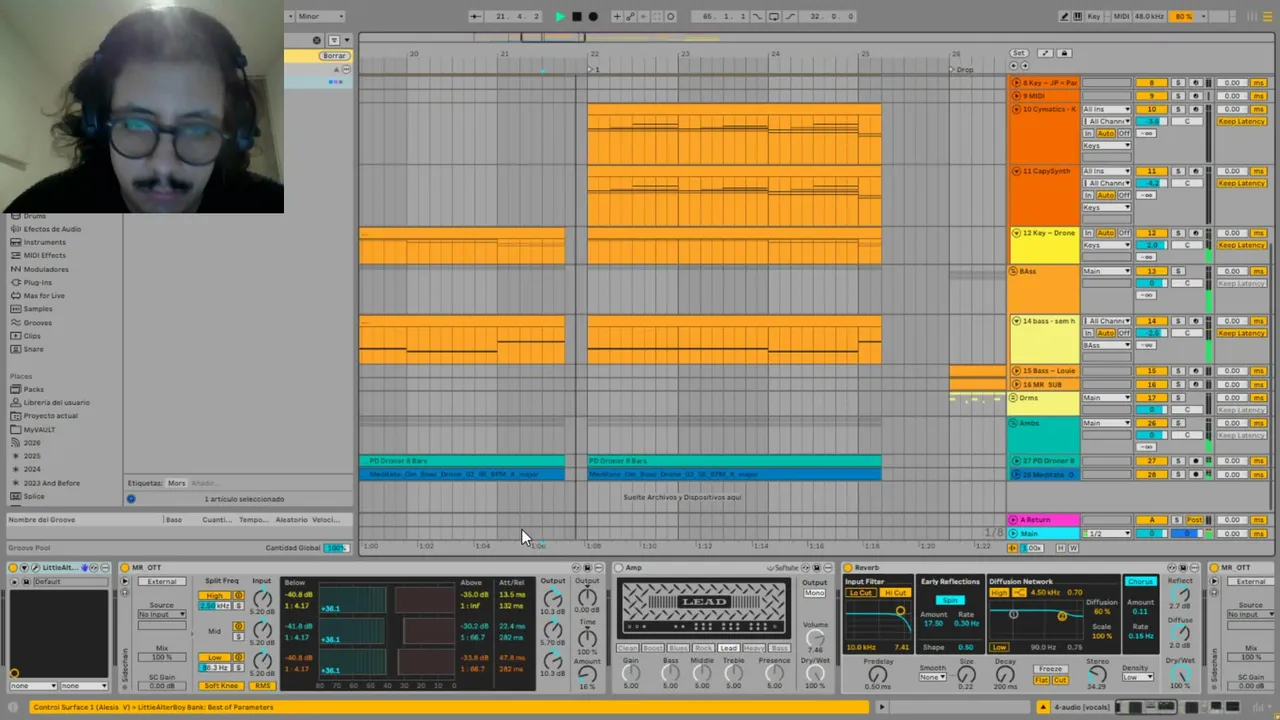Select the Heavy amp type tab
This screenshot has height=720, width=1280.
coord(753,648)
